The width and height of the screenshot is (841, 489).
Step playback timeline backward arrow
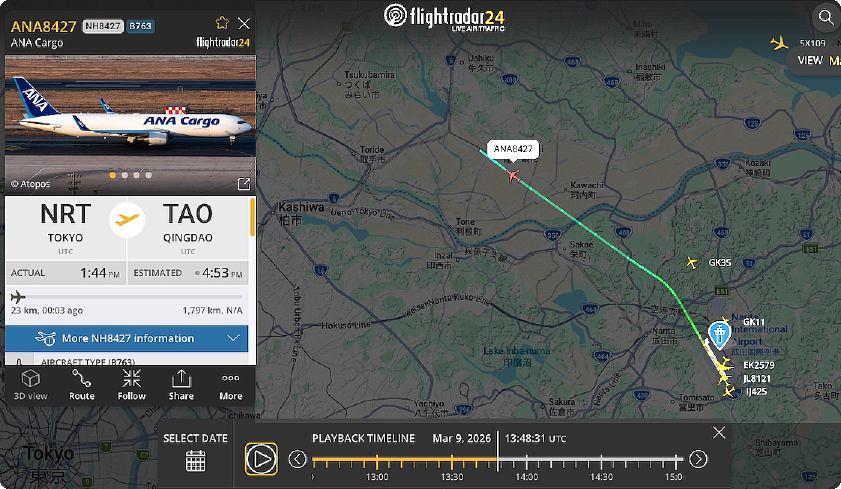coord(297,460)
